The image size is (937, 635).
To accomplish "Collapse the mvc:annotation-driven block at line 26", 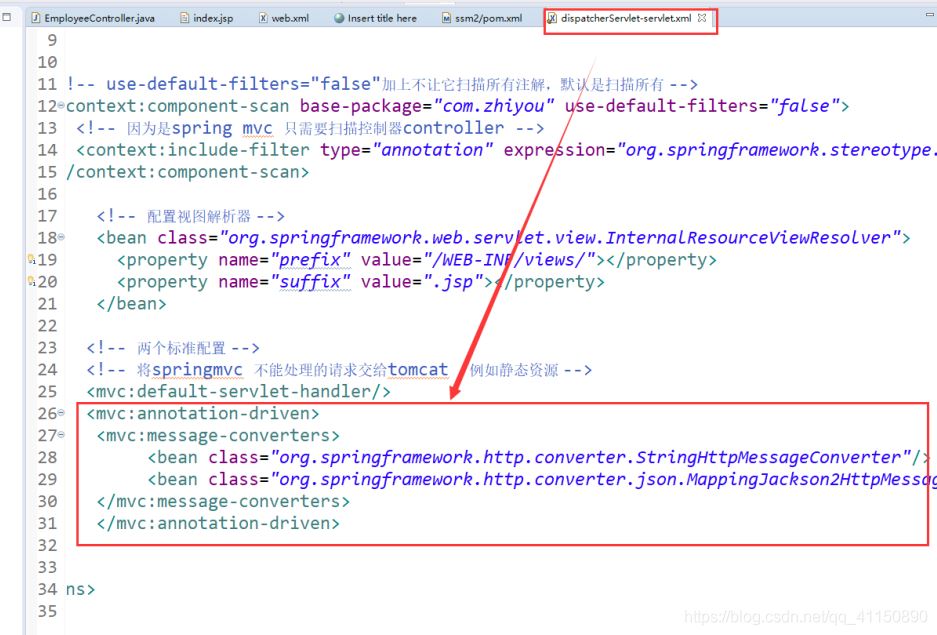I will [x=61, y=413].
